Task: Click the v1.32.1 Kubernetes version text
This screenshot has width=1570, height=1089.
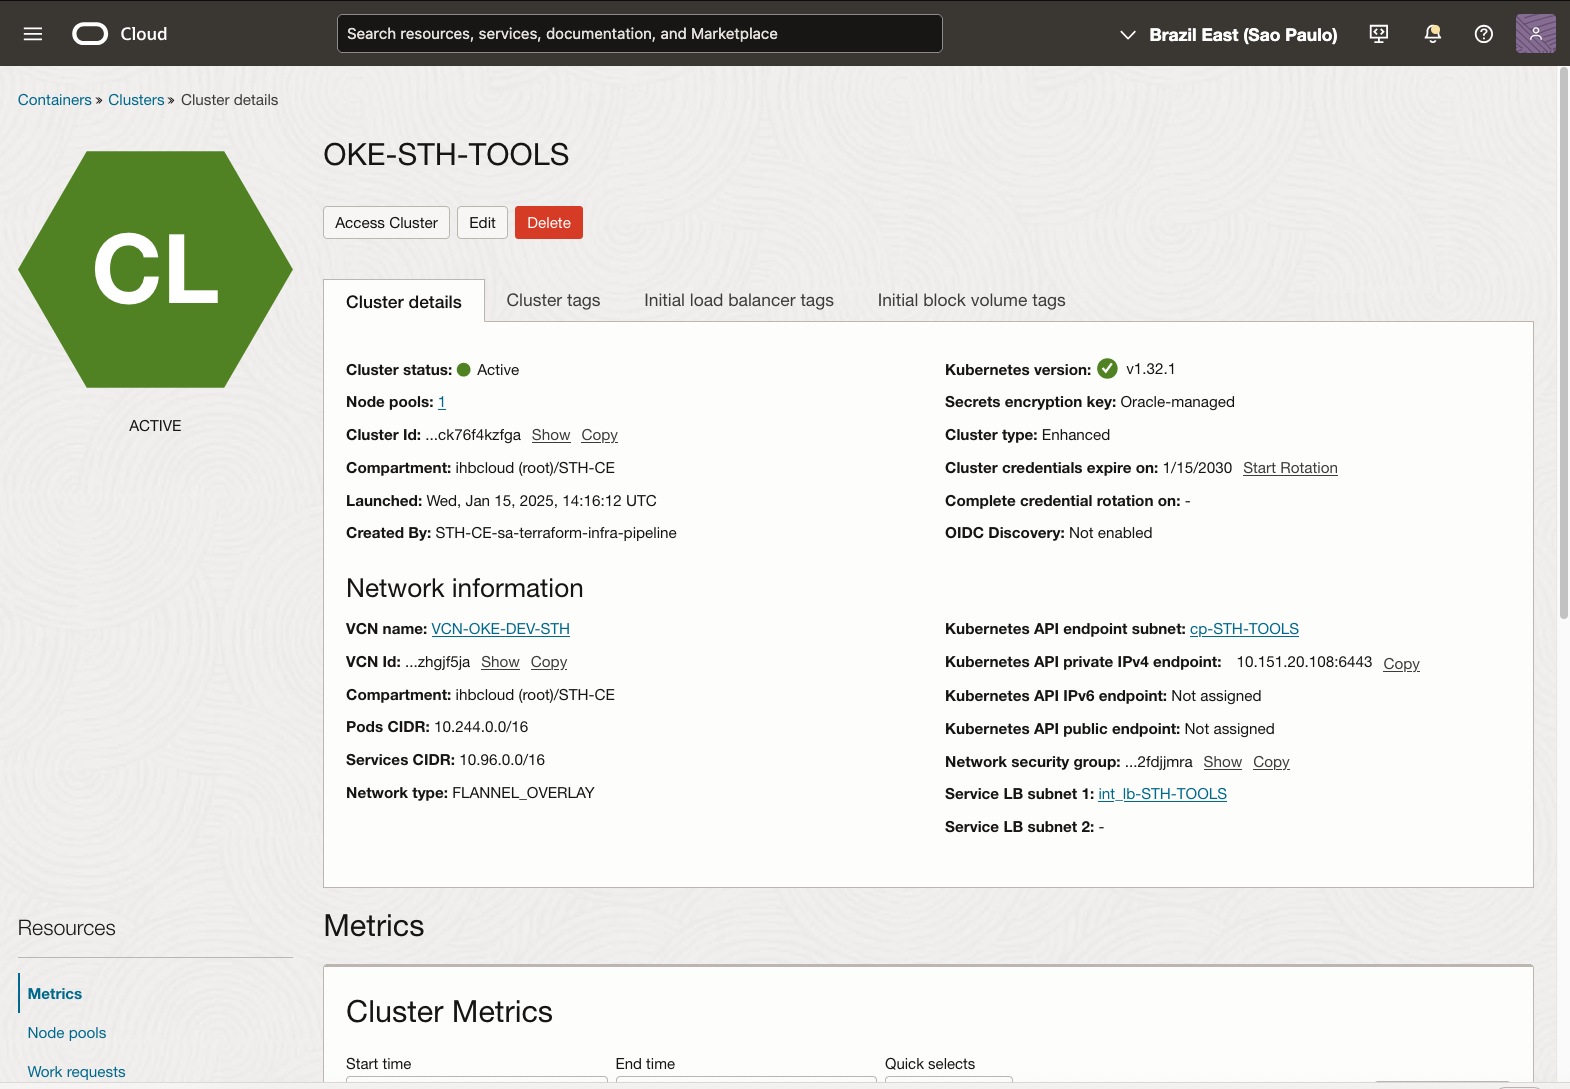Action: (1151, 369)
